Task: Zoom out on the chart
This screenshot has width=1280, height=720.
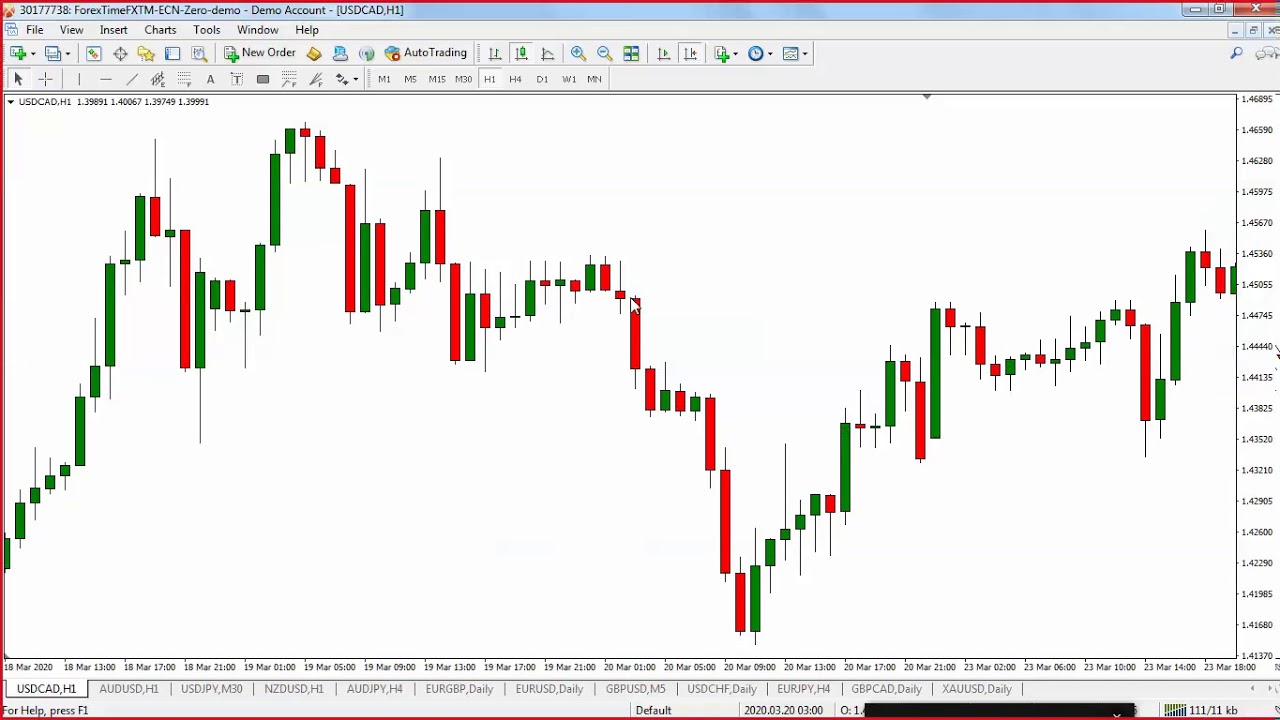Action: (604, 53)
